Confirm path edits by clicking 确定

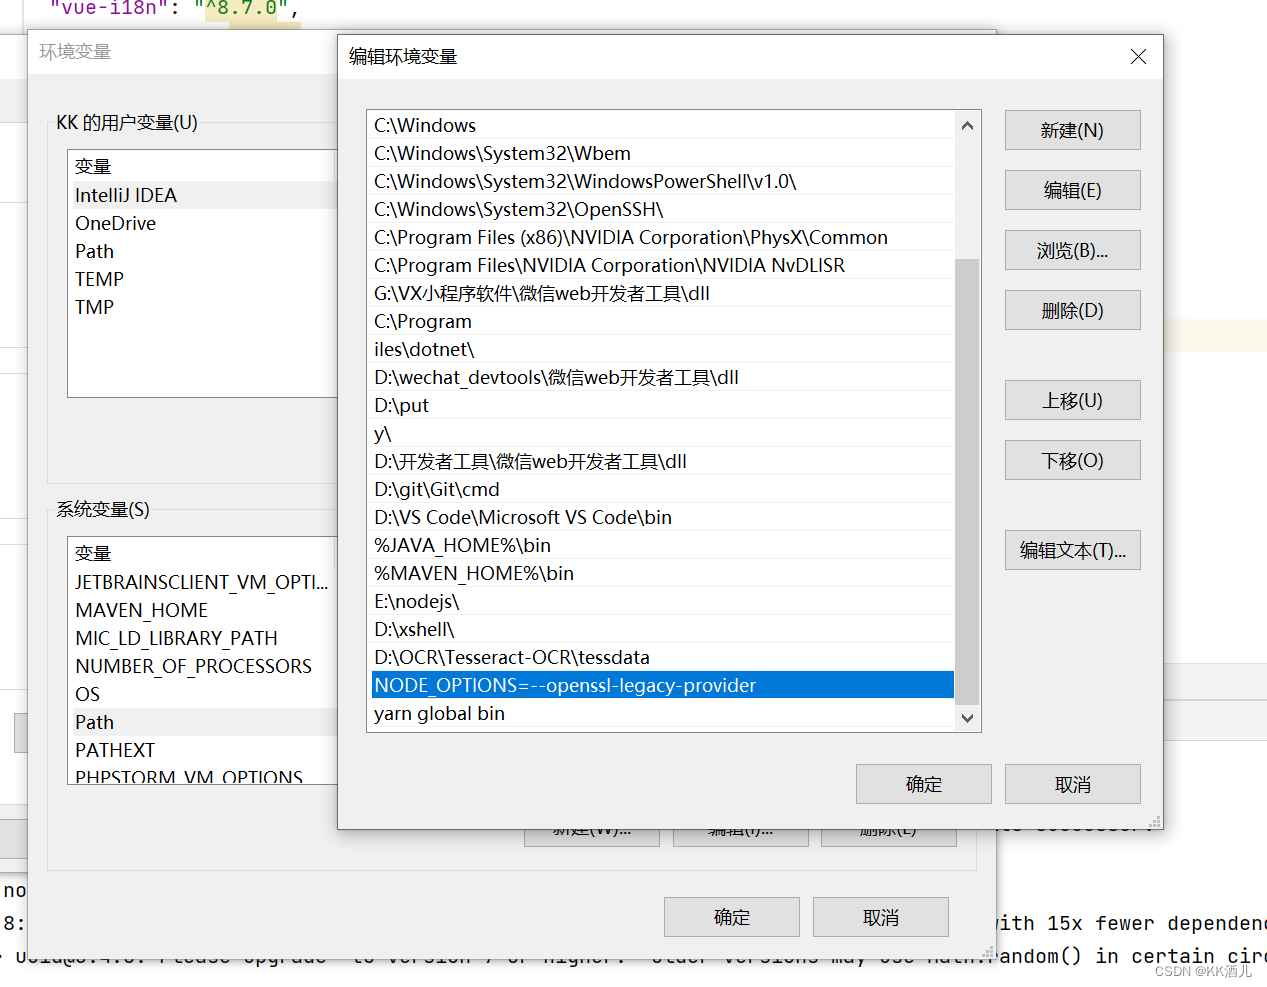[922, 784]
